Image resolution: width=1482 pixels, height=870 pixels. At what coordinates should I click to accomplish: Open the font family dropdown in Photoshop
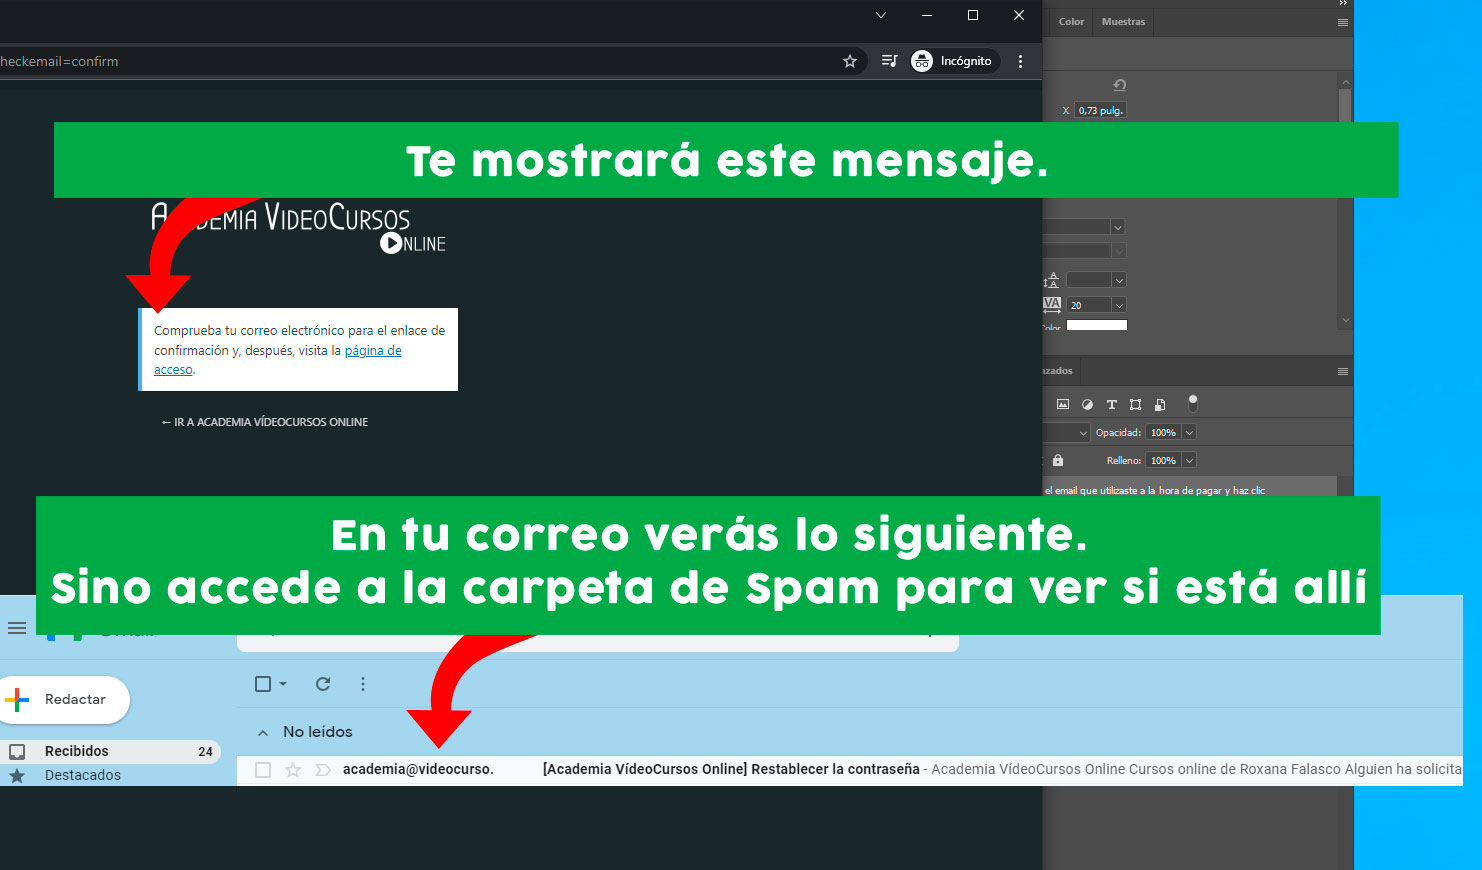pos(1118,227)
